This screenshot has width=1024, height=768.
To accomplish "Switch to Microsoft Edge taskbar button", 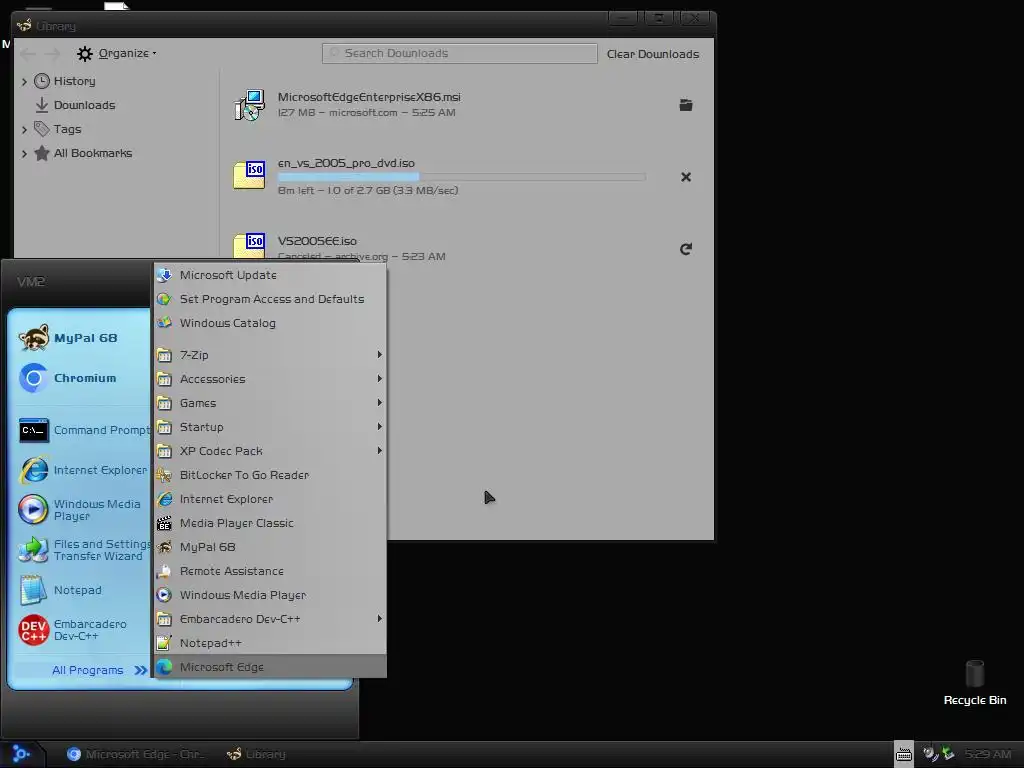I will point(136,754).
